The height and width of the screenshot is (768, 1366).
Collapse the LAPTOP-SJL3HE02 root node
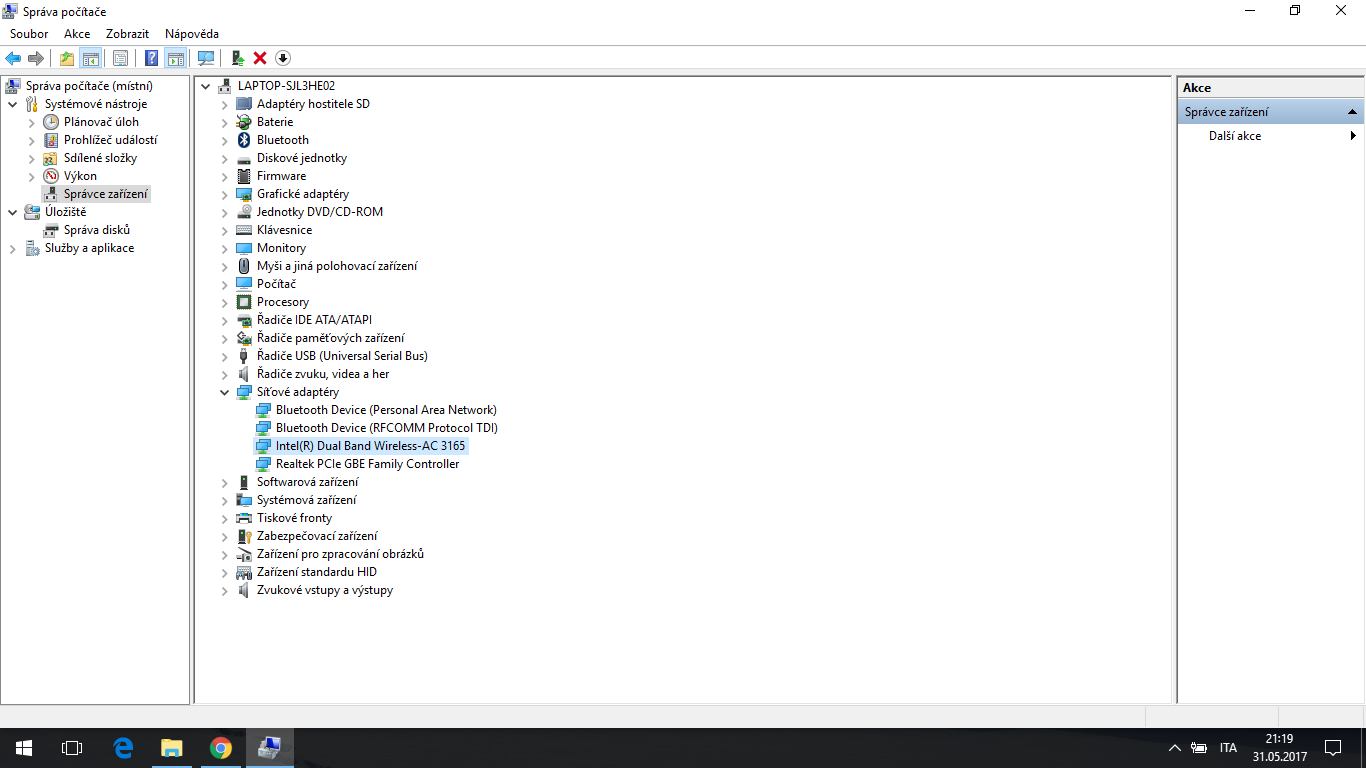206,86
